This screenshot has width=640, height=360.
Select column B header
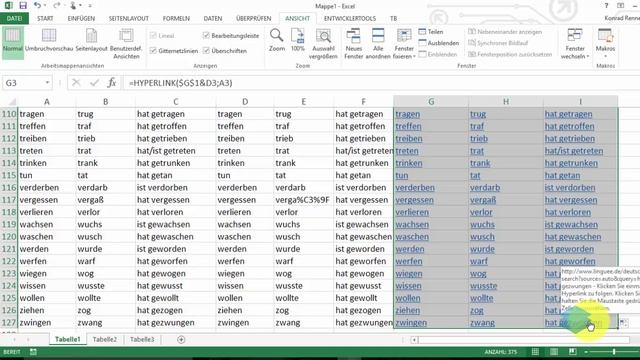tap(105, 102)
